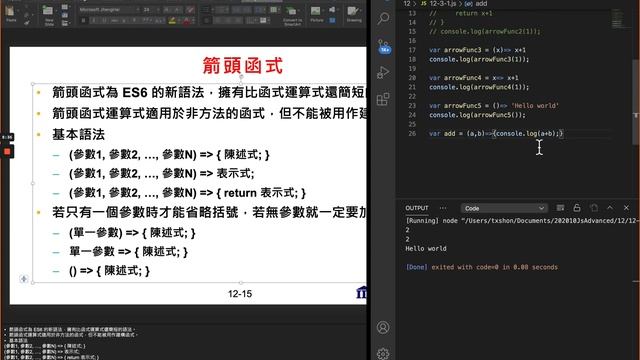
Task: Insert a New Slide in PowerPoint
Action: 49,16
